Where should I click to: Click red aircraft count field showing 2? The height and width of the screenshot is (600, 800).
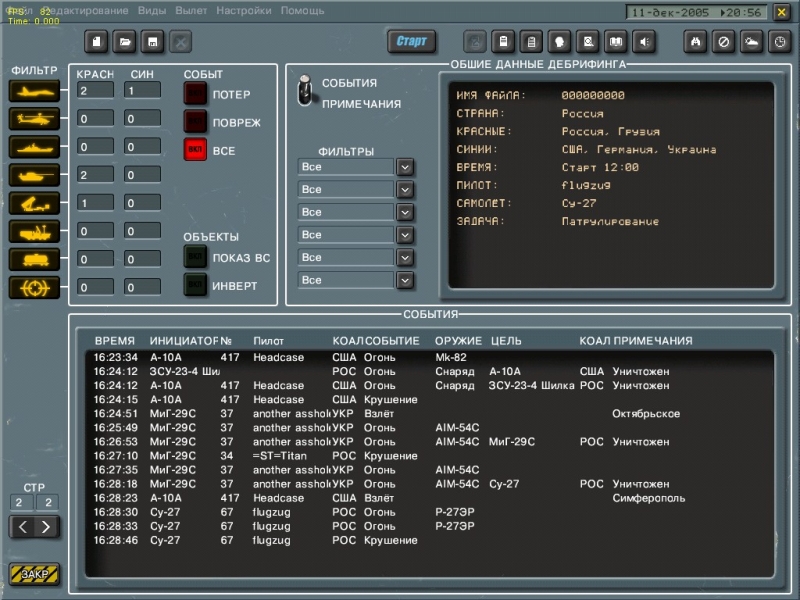click(95, 91)
